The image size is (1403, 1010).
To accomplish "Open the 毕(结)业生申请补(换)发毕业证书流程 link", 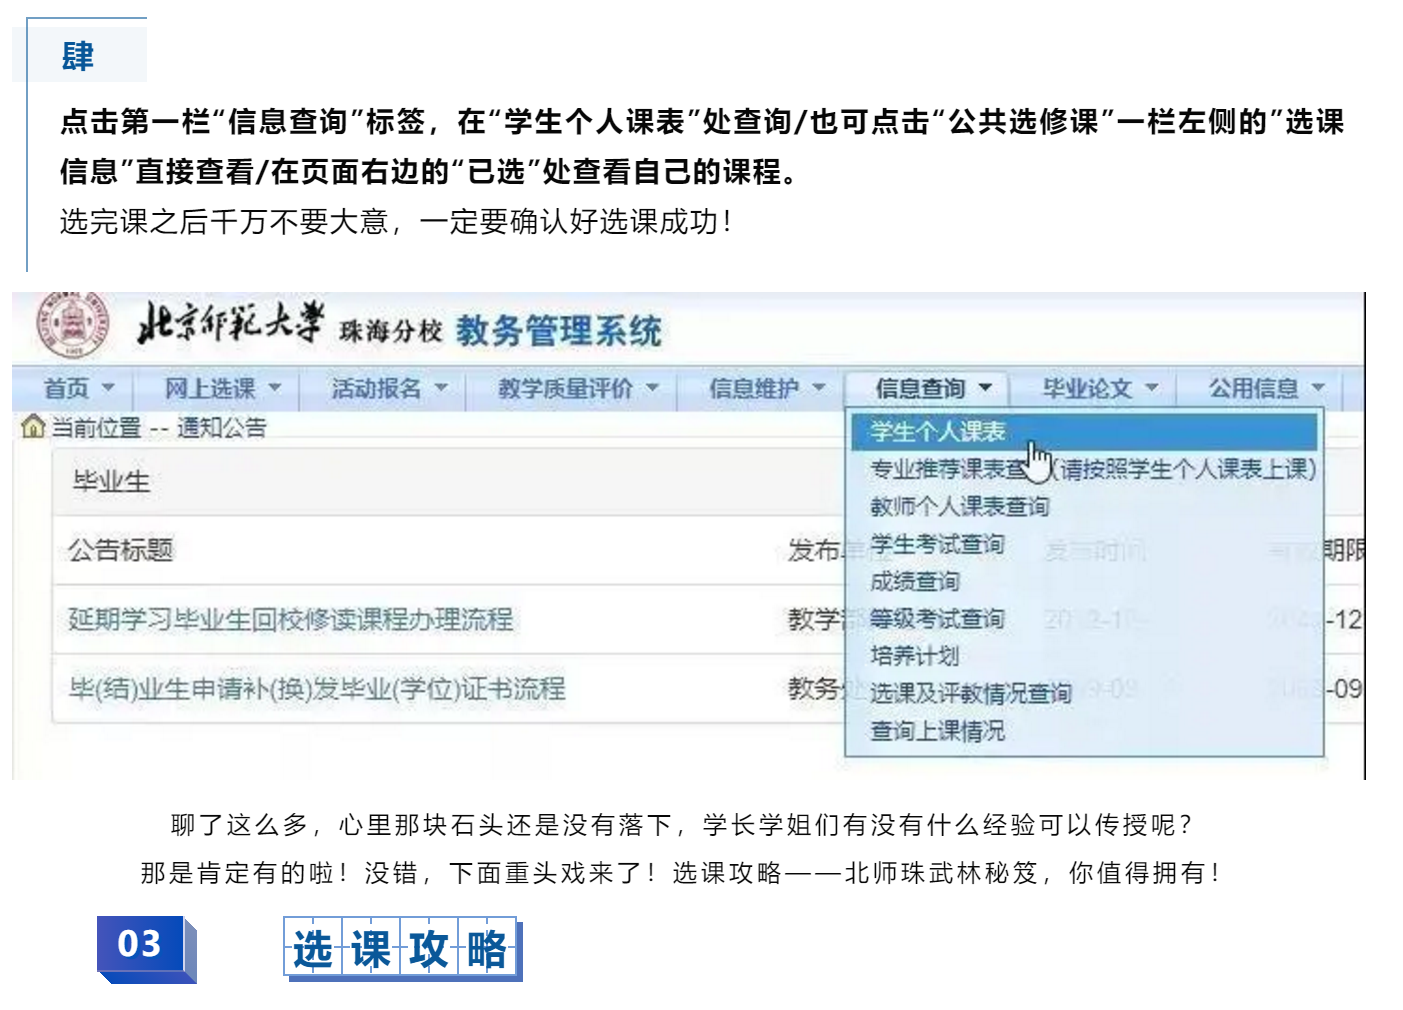I will tap(317, 689).
